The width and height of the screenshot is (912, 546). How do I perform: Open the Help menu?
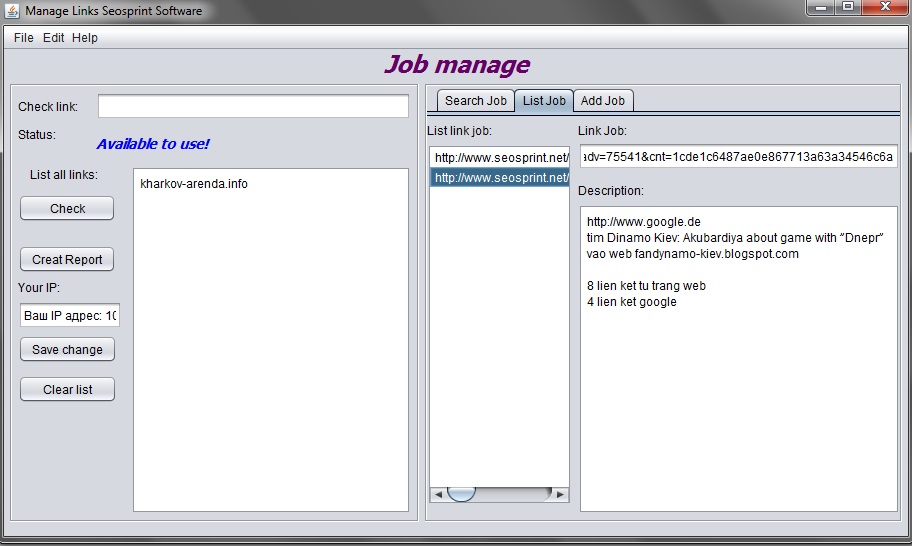click(x=85, y=38)
